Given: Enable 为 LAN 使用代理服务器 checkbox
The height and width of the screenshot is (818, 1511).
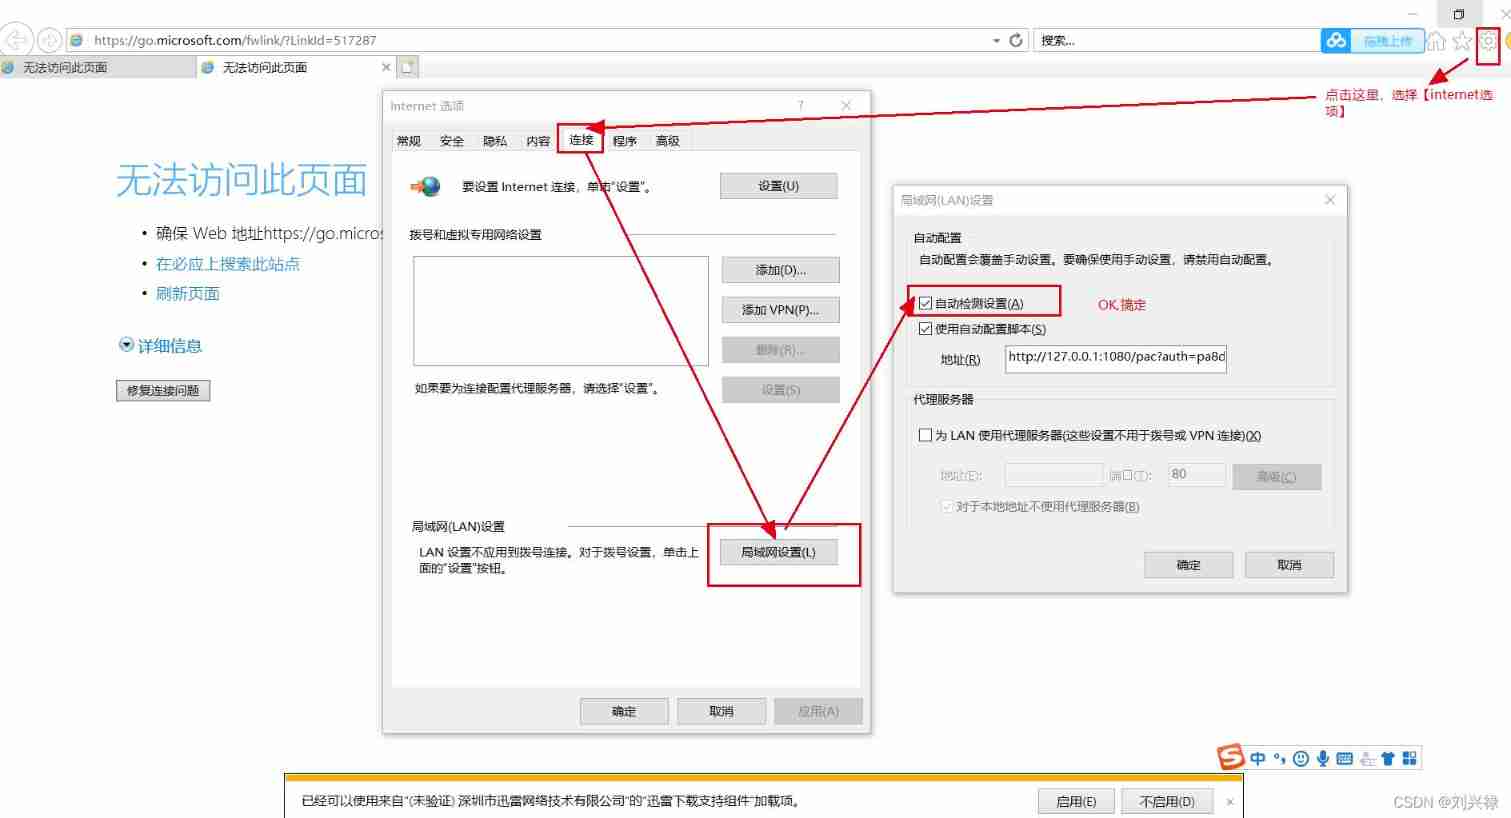Looking at the screenshot, I should point(926,434).
